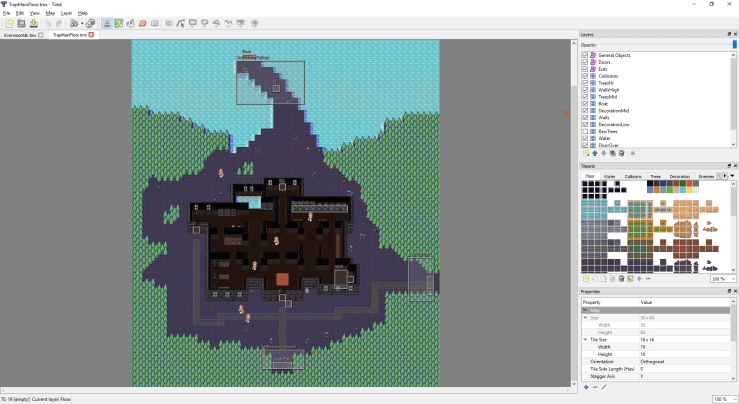This screenshot has height=404, width=739.
Task: Select the Bucket Fill tool
Action: pos(131,23)
